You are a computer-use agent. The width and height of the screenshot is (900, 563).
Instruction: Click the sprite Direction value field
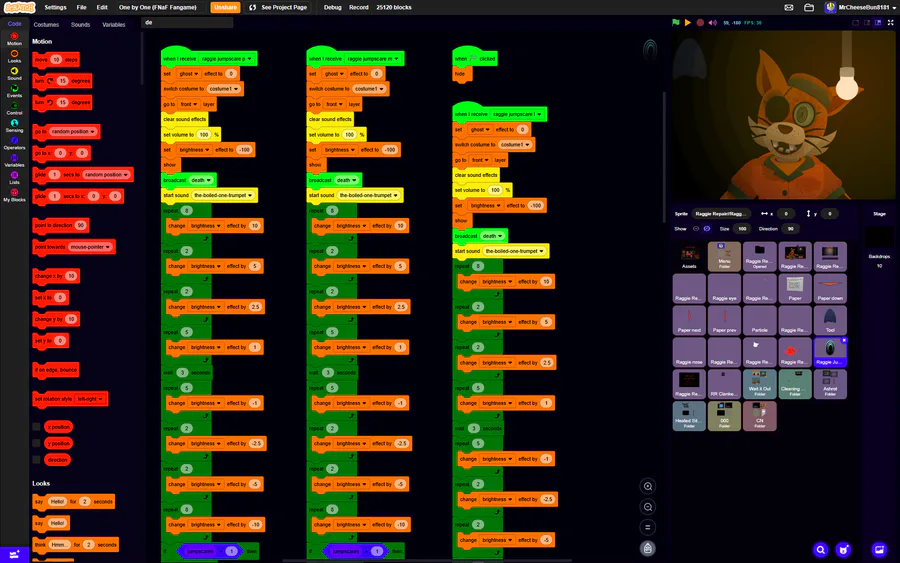tap(790, 228)
